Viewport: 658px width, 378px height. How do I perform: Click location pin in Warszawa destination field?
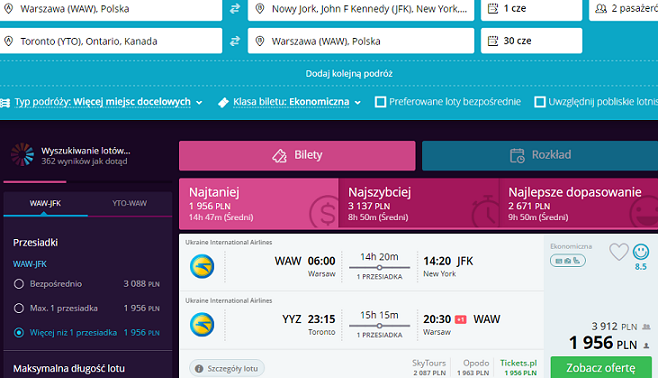click(260, 41)
